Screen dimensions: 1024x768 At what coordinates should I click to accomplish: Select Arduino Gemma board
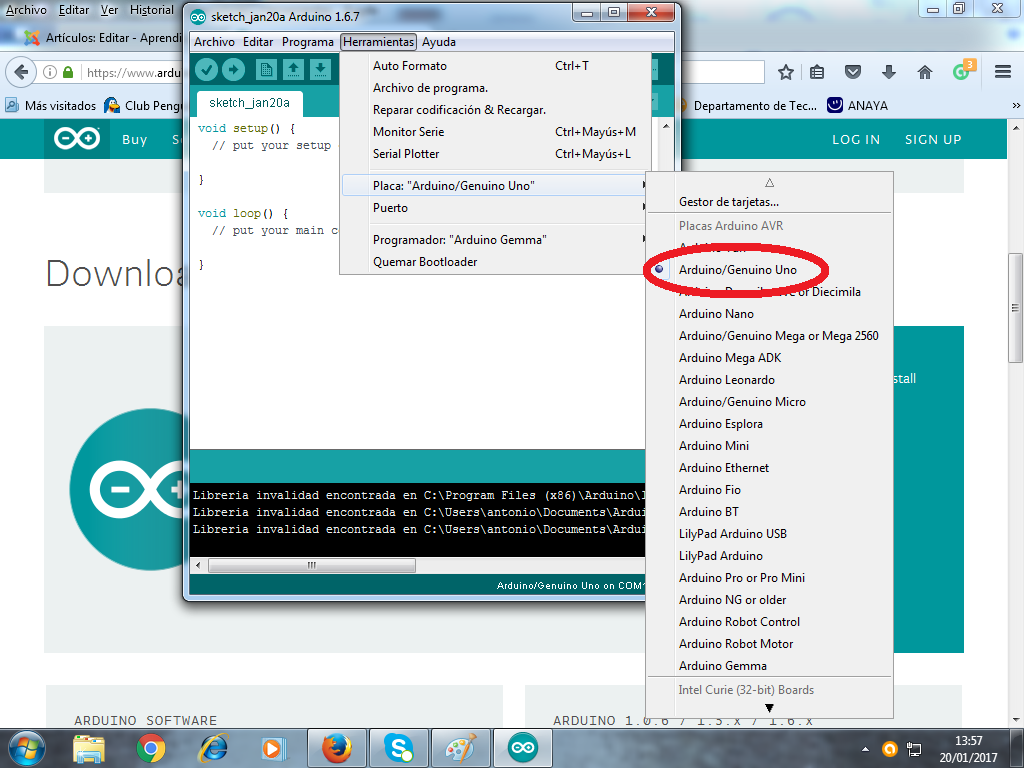pyautogui.click(x=769, y=665)
